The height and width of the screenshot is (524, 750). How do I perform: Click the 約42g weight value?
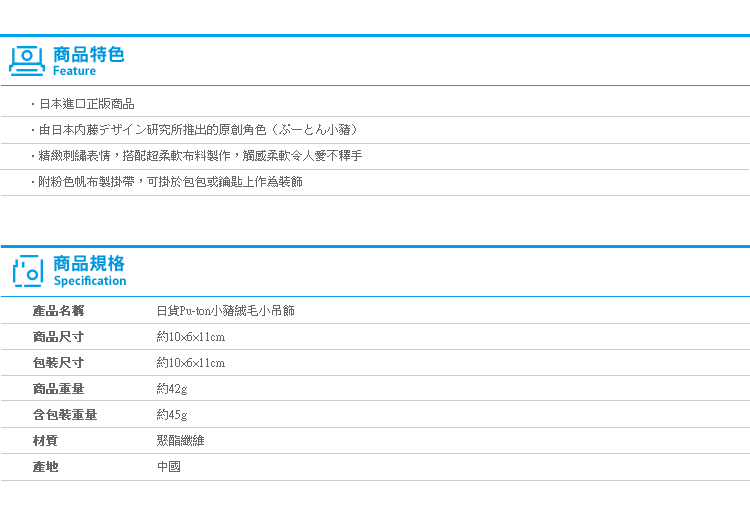[172, 389]
